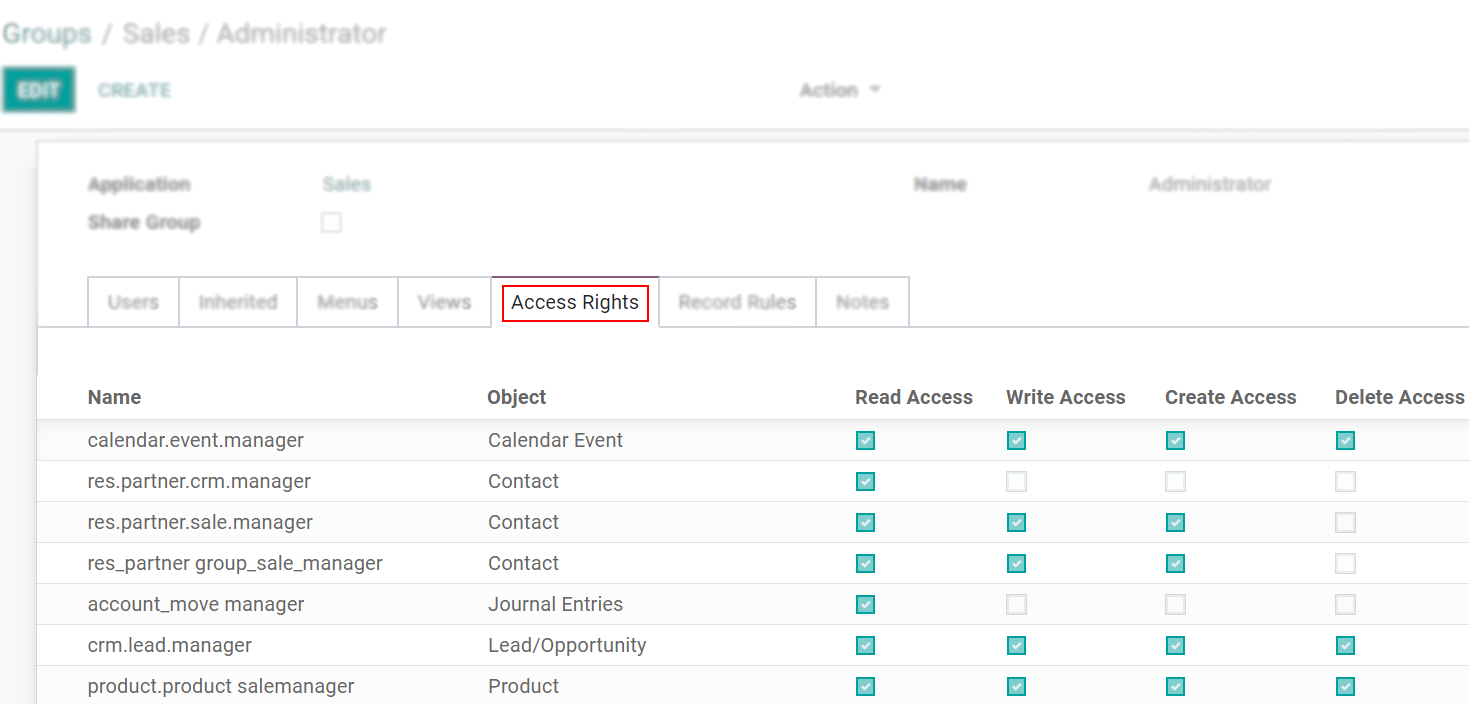Disable Read Access for calendar.event.manager
This screenshot has width=1469, height=704.
[865, 440]
